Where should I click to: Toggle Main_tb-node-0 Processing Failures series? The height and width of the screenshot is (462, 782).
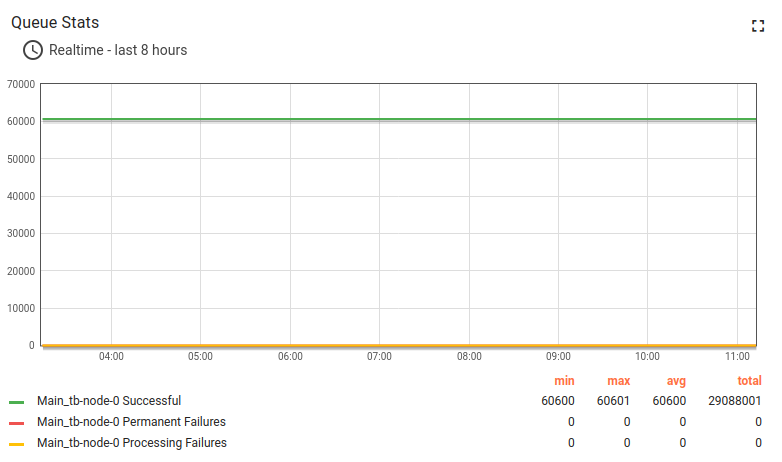click(132, 443)
